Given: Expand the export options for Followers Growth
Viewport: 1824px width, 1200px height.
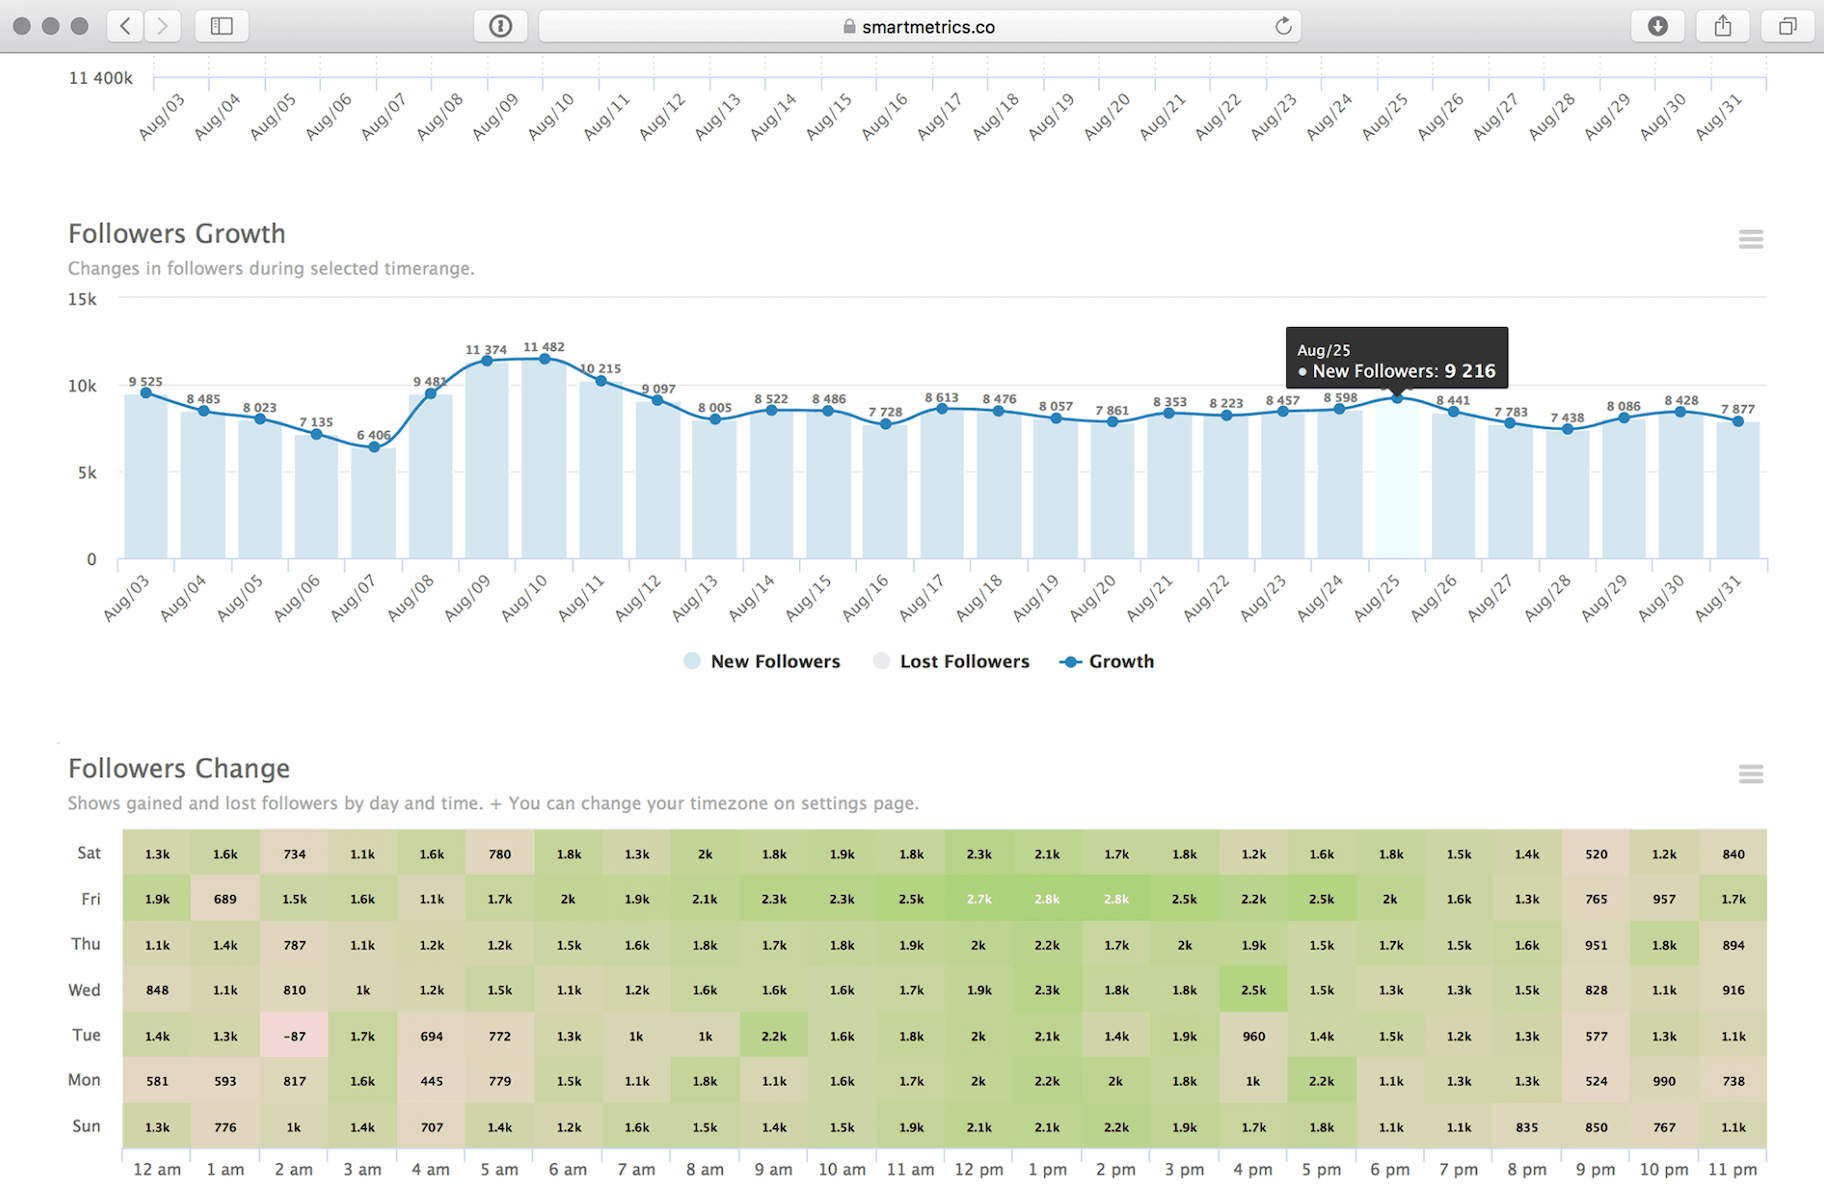Looking at the screenshot, I should tap(1751, 239).
